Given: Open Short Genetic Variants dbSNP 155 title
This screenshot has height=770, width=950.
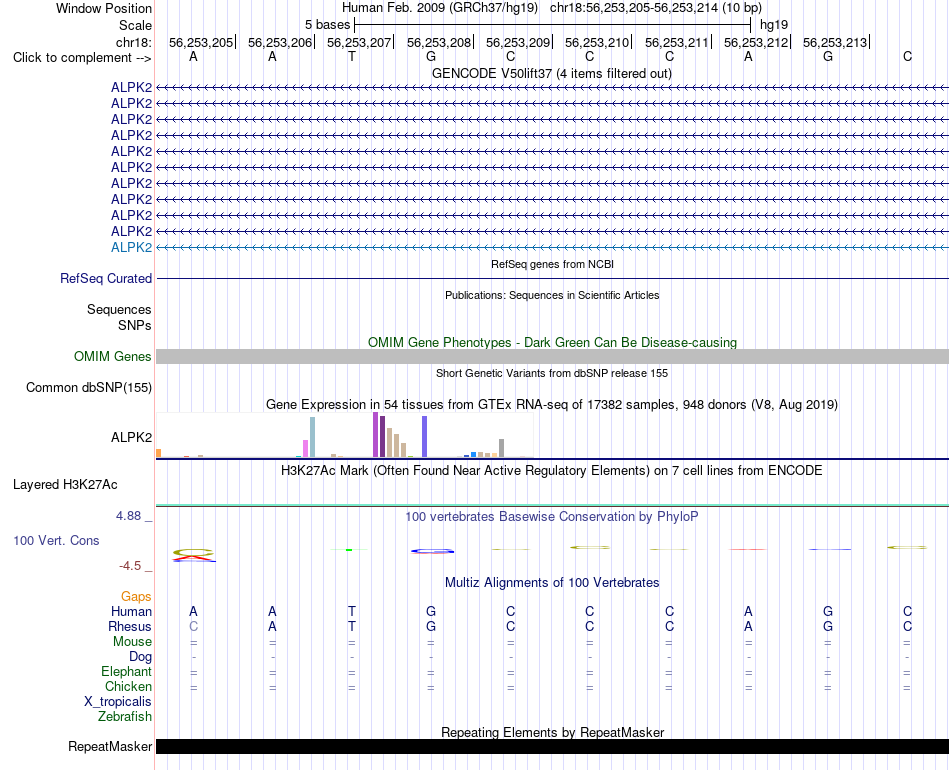Looking at the screenshot, I should coord(552,373).
